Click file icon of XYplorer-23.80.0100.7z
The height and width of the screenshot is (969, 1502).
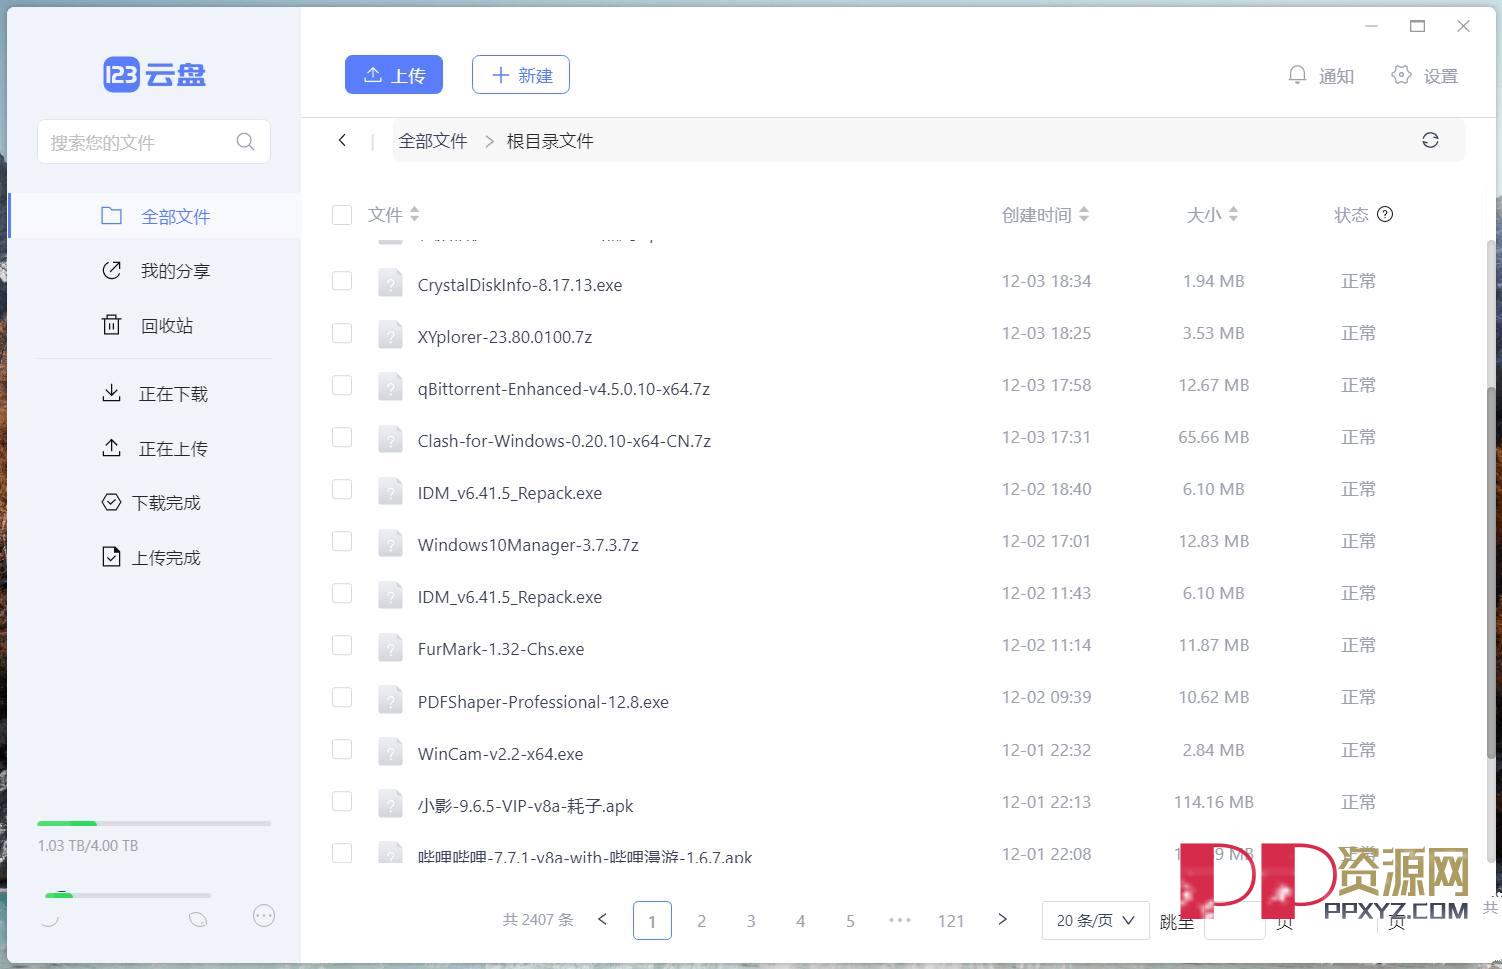390,336
